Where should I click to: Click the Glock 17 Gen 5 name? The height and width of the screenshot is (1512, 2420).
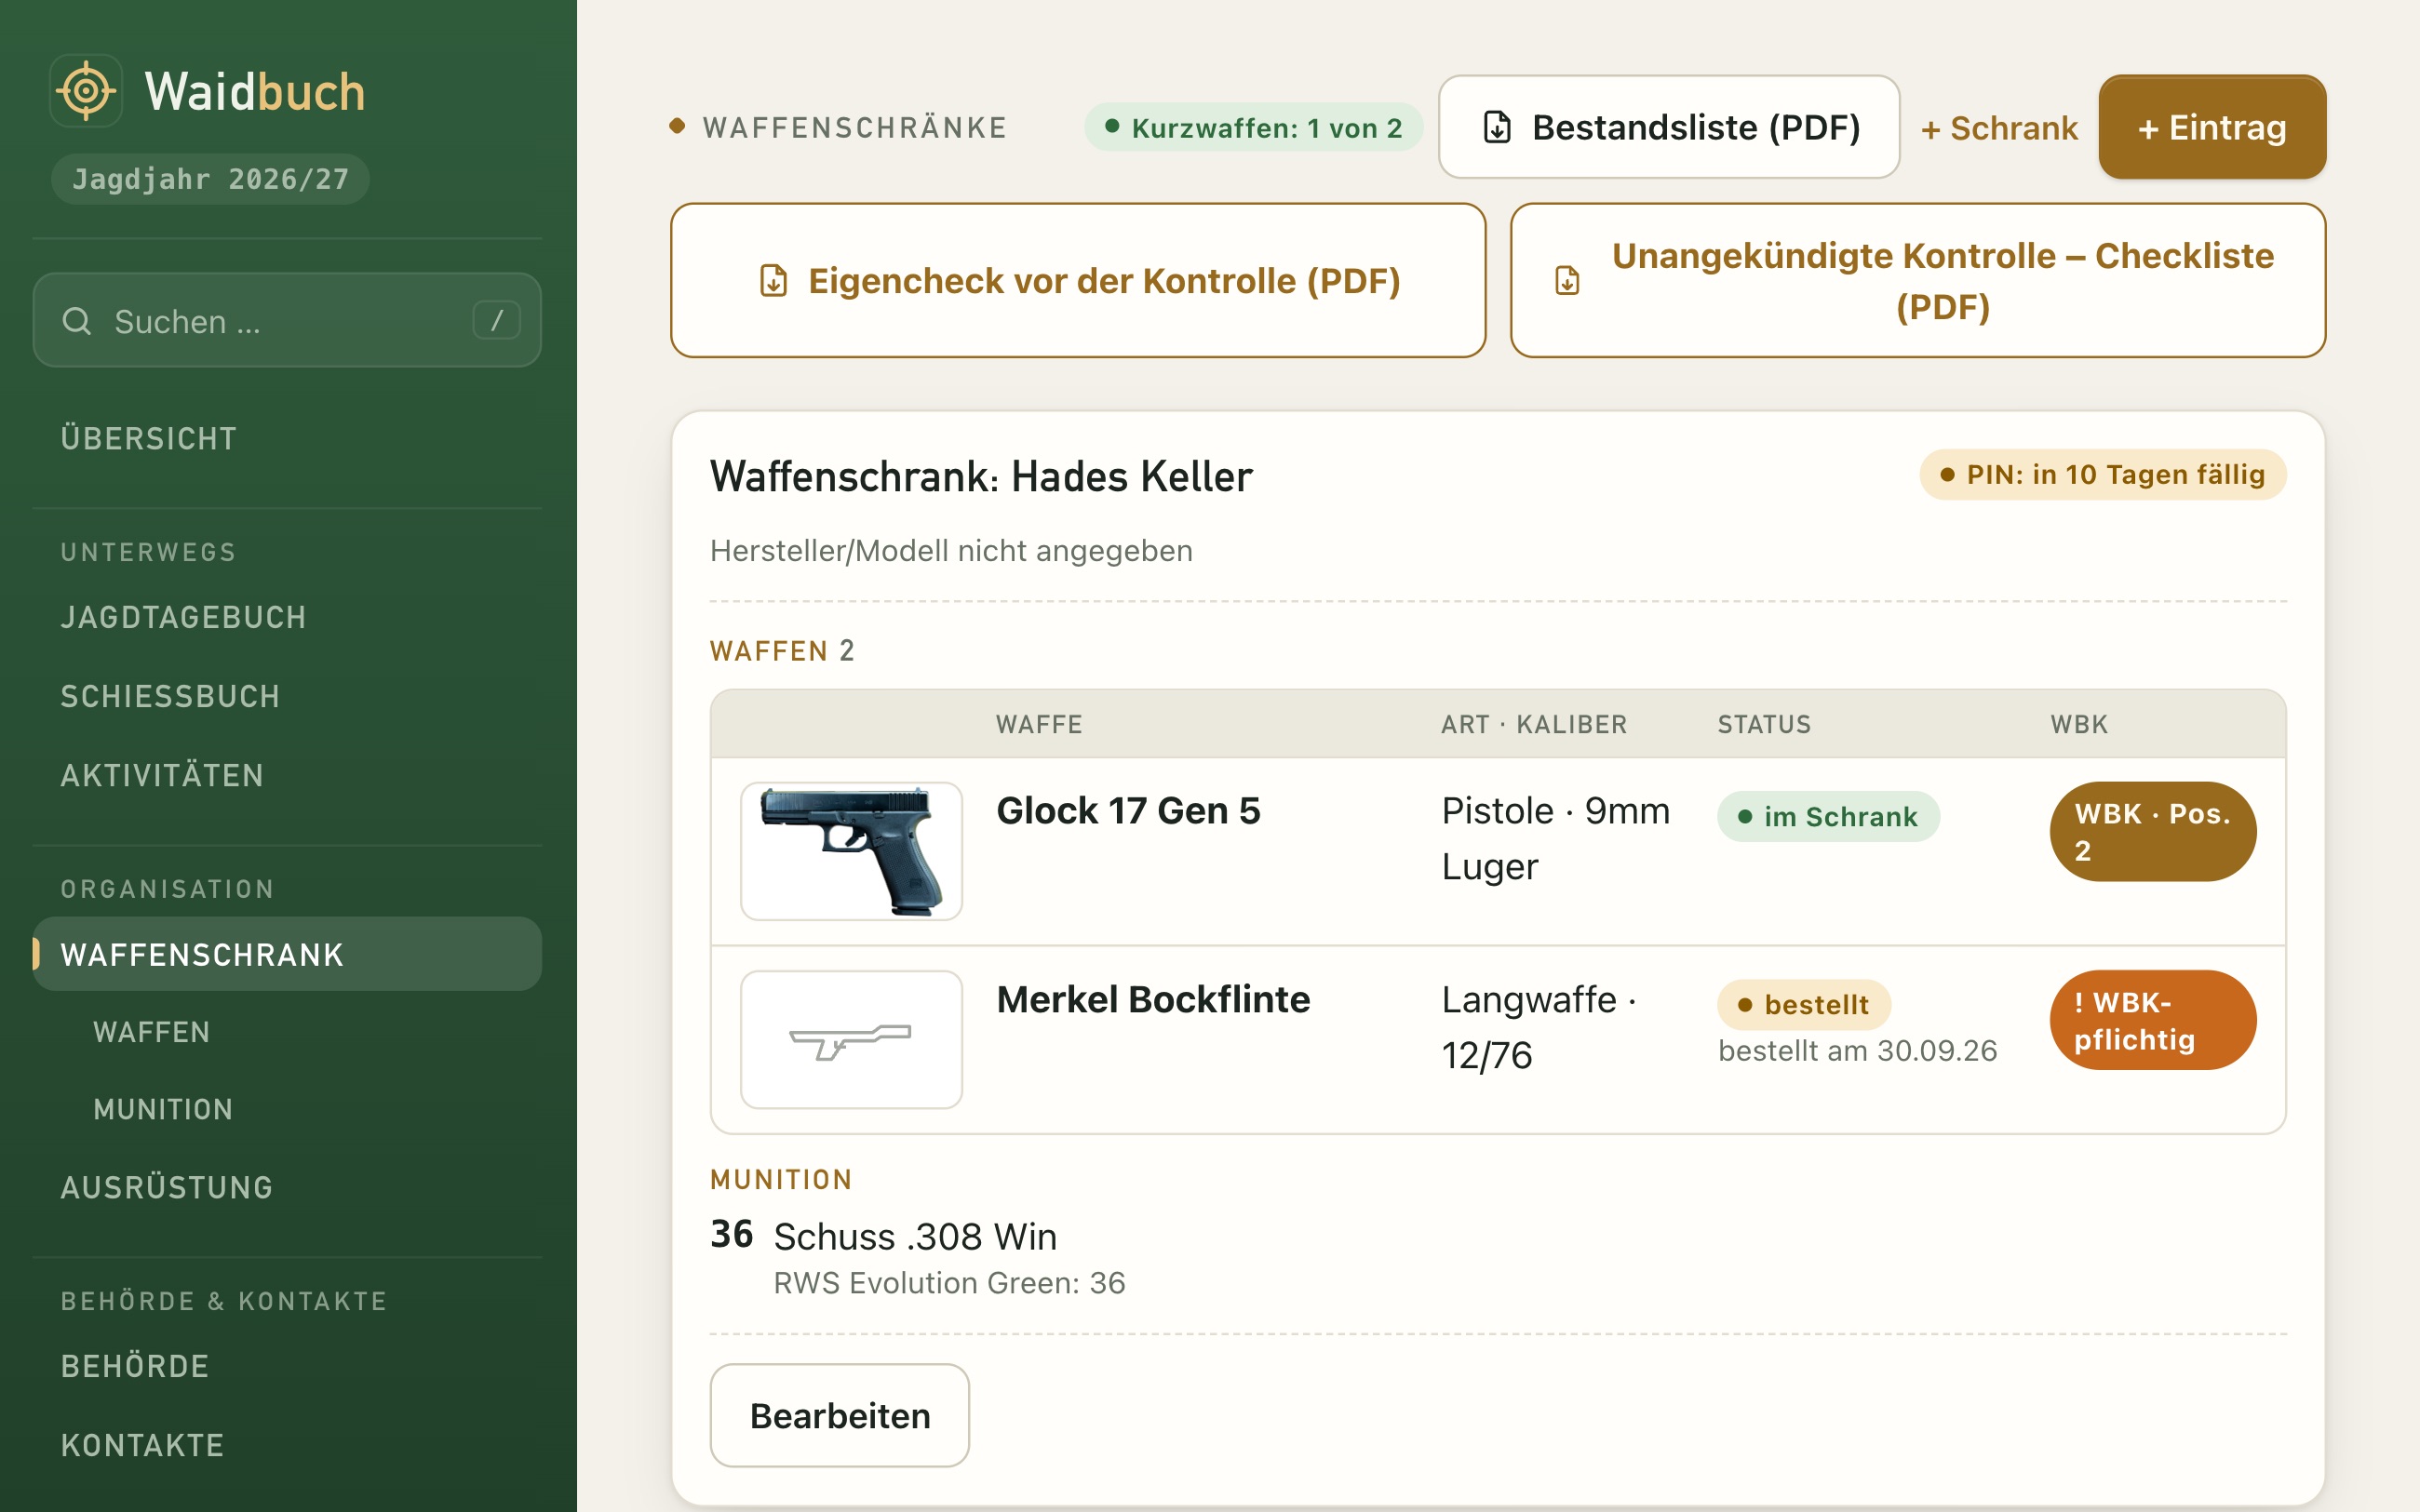(1129, 811)
